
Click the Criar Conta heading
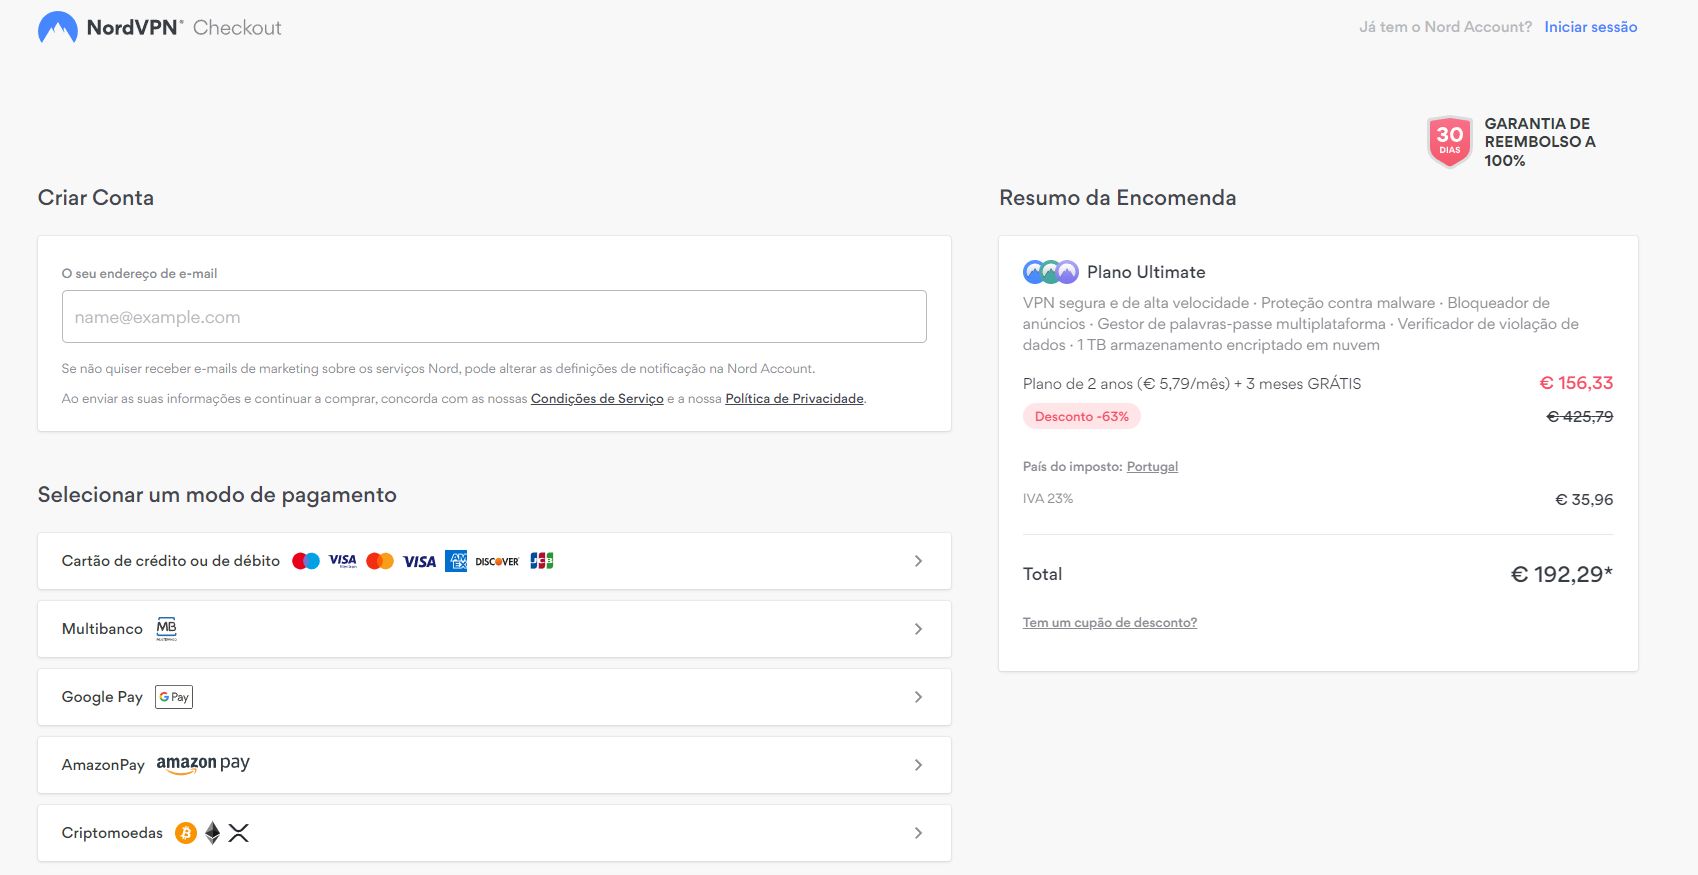pyautogui.click(x=96, y=198)
